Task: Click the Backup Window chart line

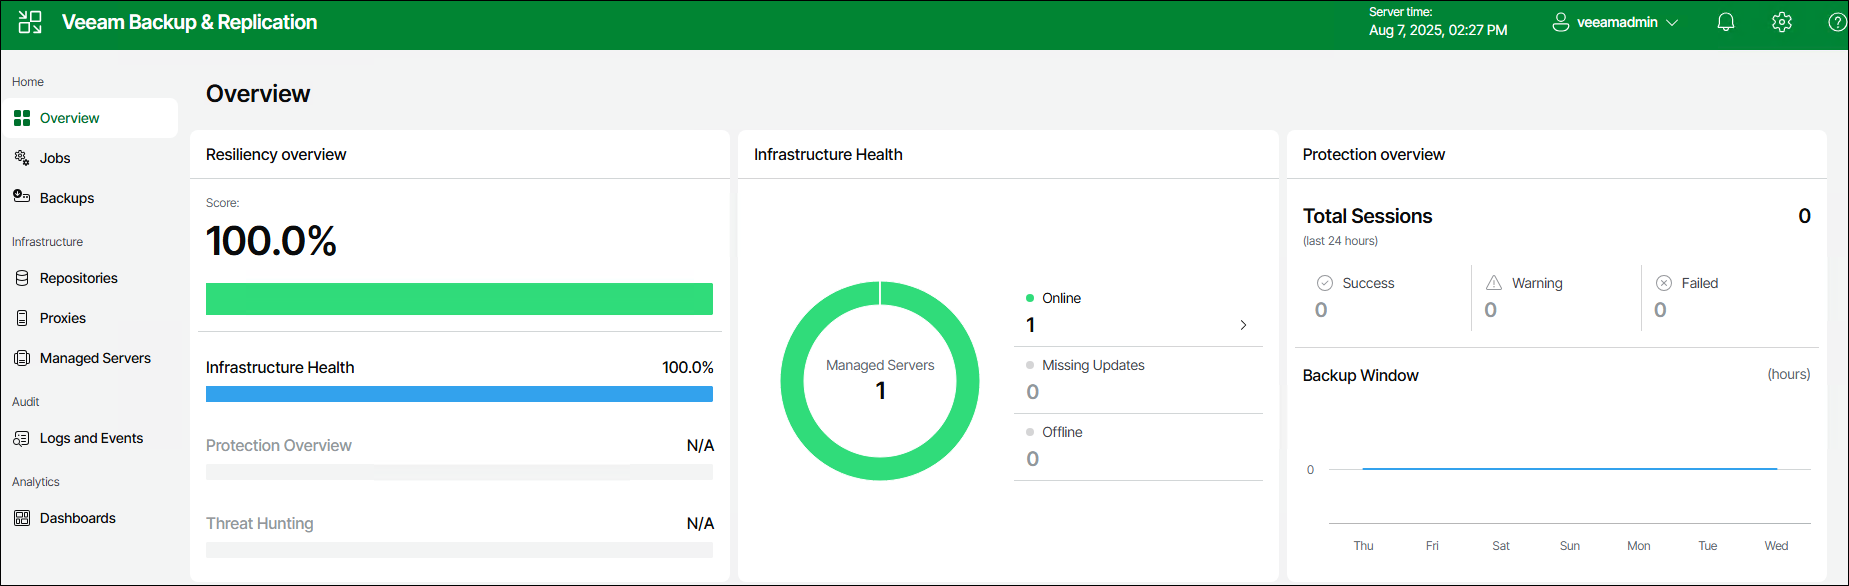Action: pos(1569,468)
